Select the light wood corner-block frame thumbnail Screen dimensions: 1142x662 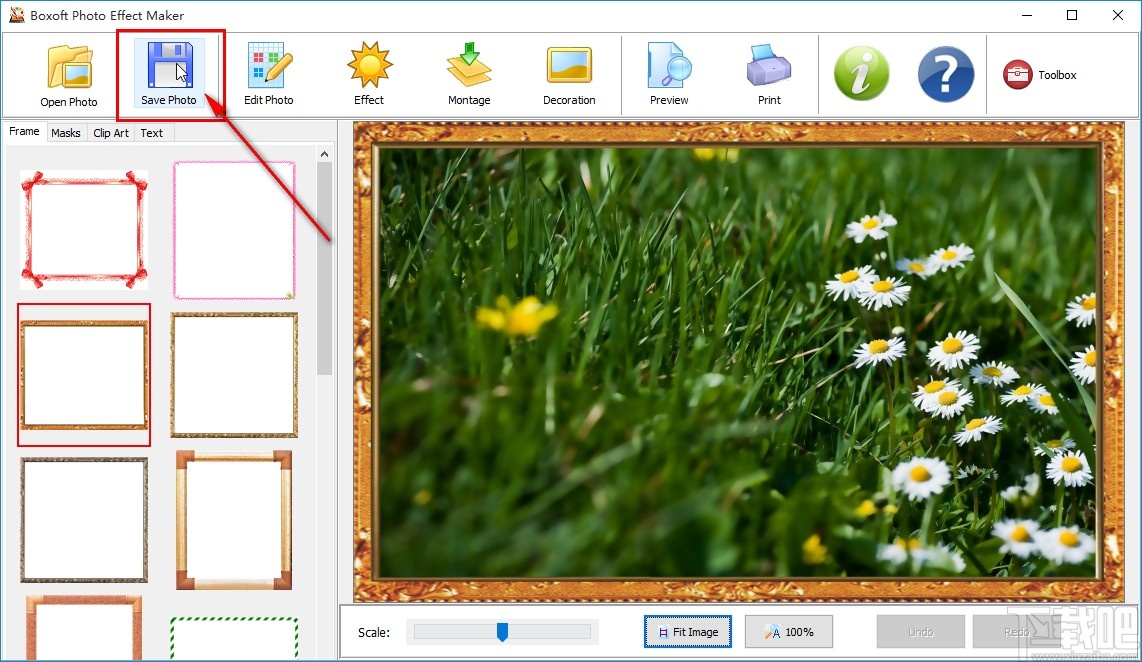click(x=234, y=520)
